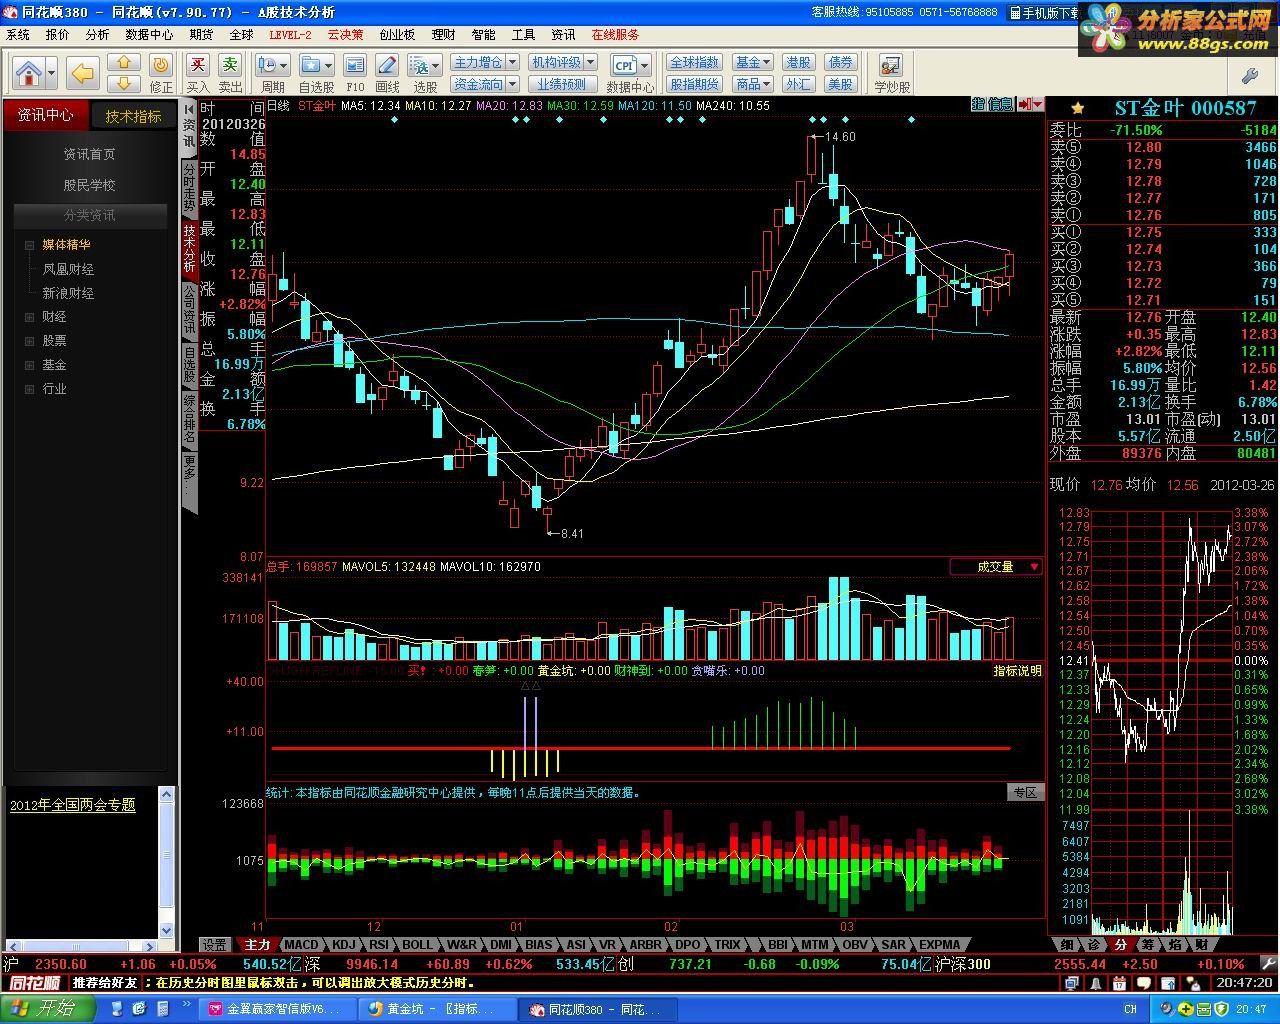The image size is (1280, 1024).
Task: Open the dropdown arrow beside home icon
Action: coord(52,73)
